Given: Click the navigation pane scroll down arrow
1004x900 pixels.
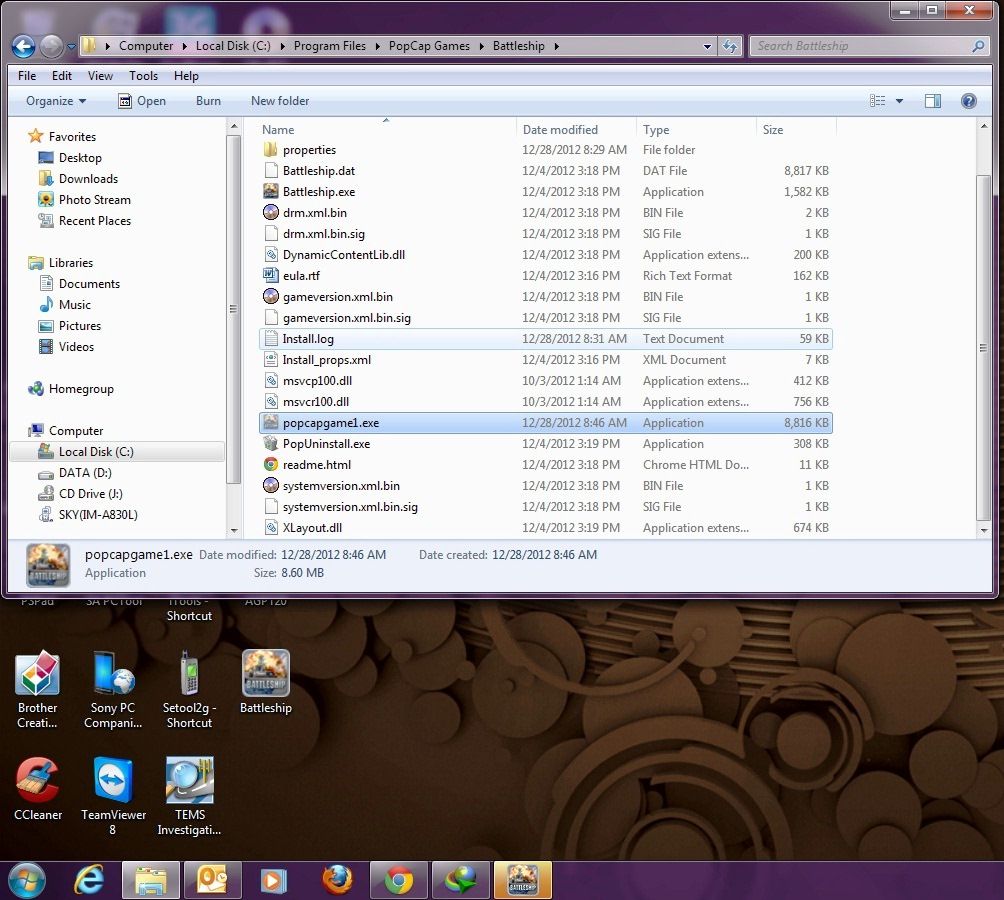Looking at the screenshot, I should [x=234, y=530].
